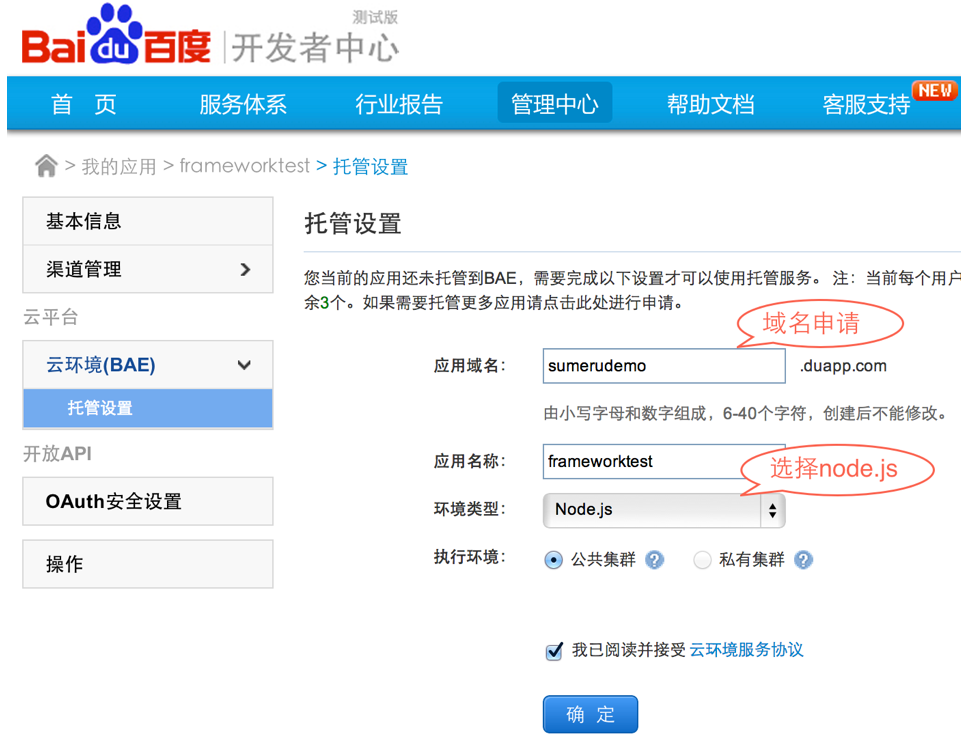Open the 云环境服务协议 link

pos(746,650)
